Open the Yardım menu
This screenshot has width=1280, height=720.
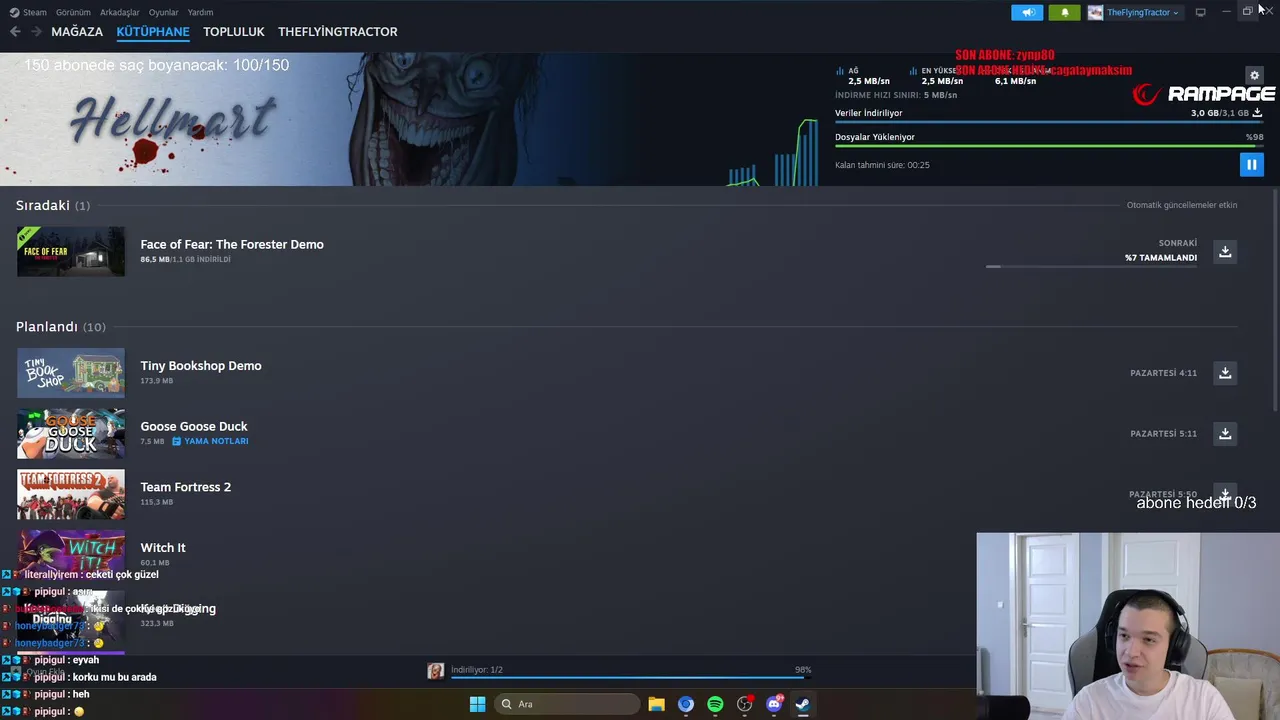click(x=200, y=12)
